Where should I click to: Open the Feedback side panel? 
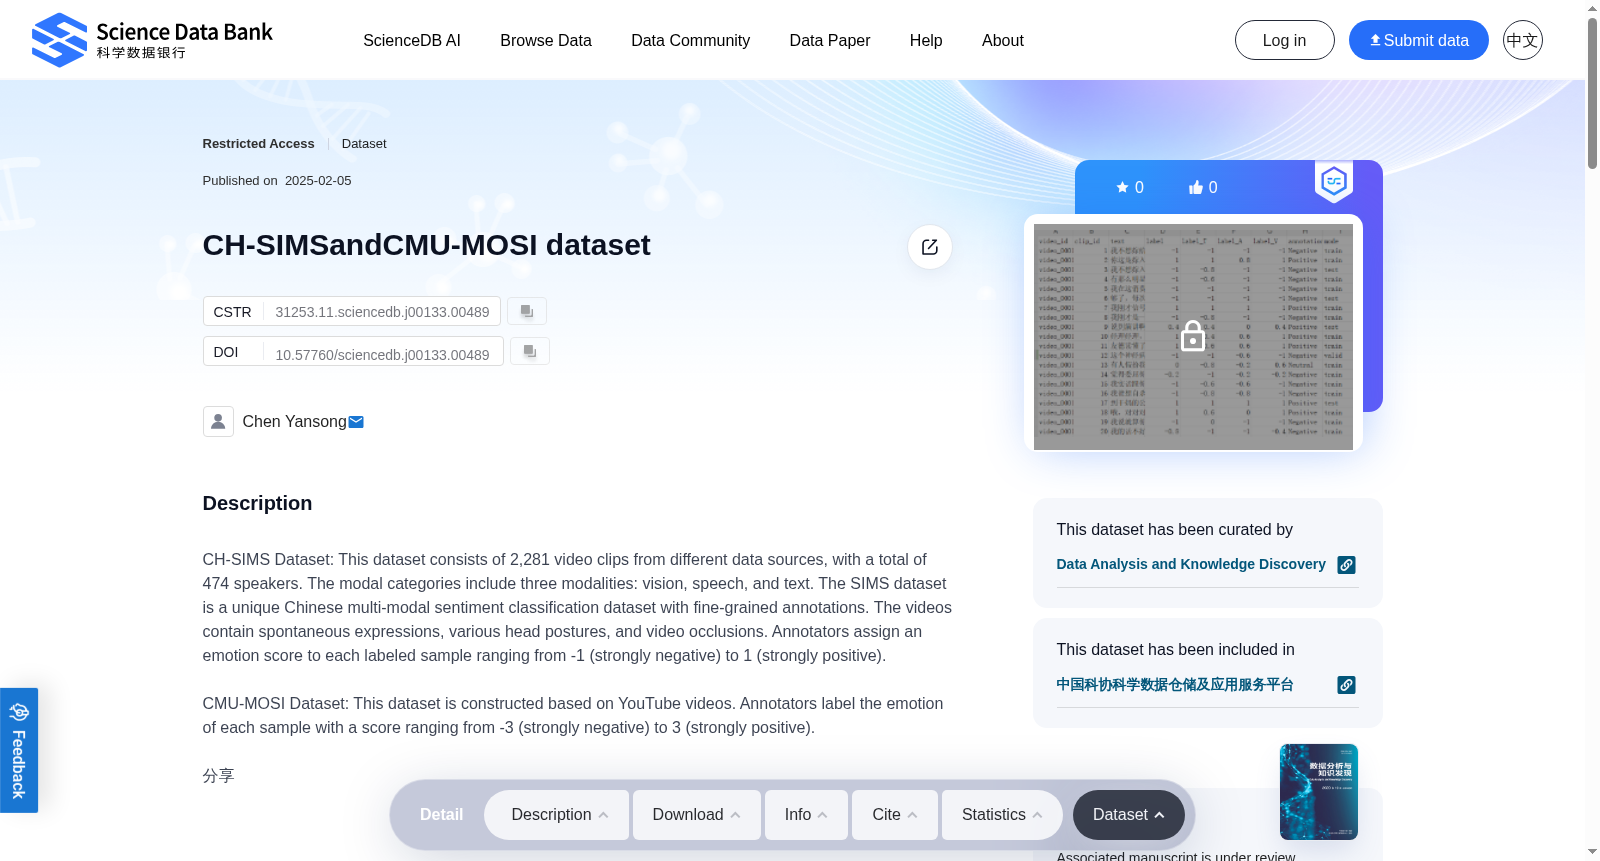[x=19, y=750]
